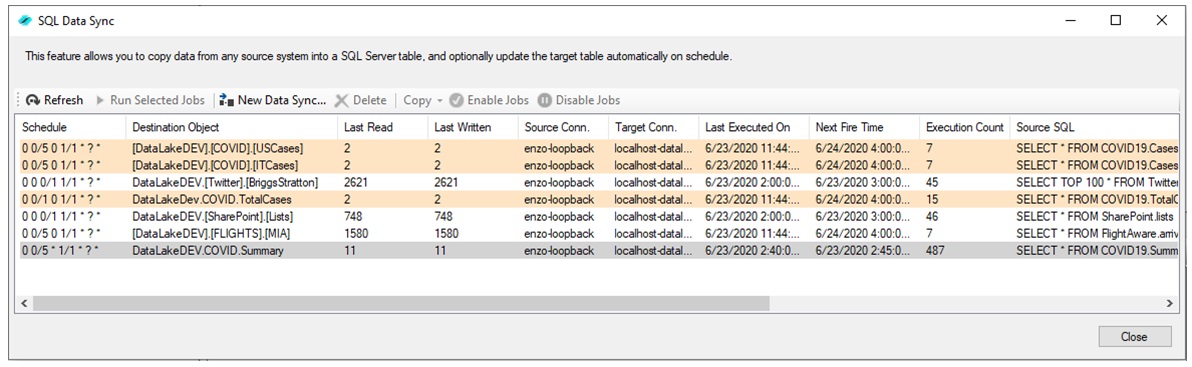The height and width of the screenshot is (367, 1192).
Task: Click the Close button
Action: (x=1134, y=337)
